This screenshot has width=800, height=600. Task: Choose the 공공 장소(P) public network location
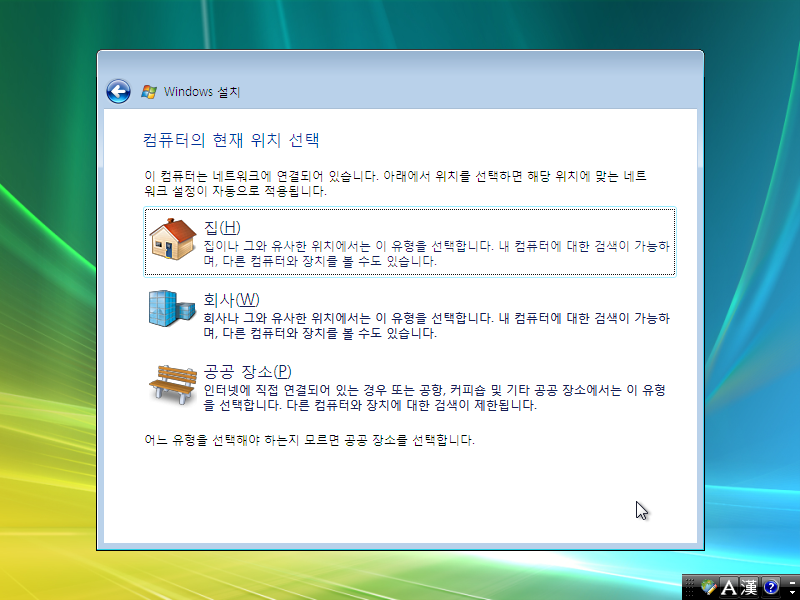tap(410, 386)
